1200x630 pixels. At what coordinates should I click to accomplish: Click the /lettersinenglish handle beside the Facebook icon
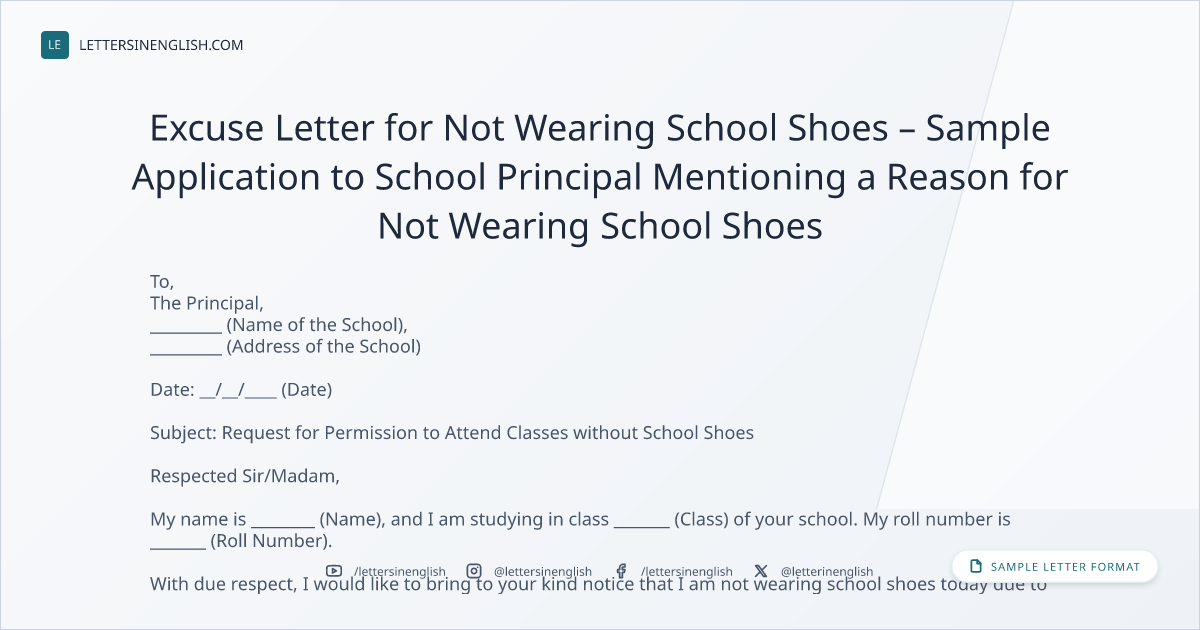click(x=686, y=572)
